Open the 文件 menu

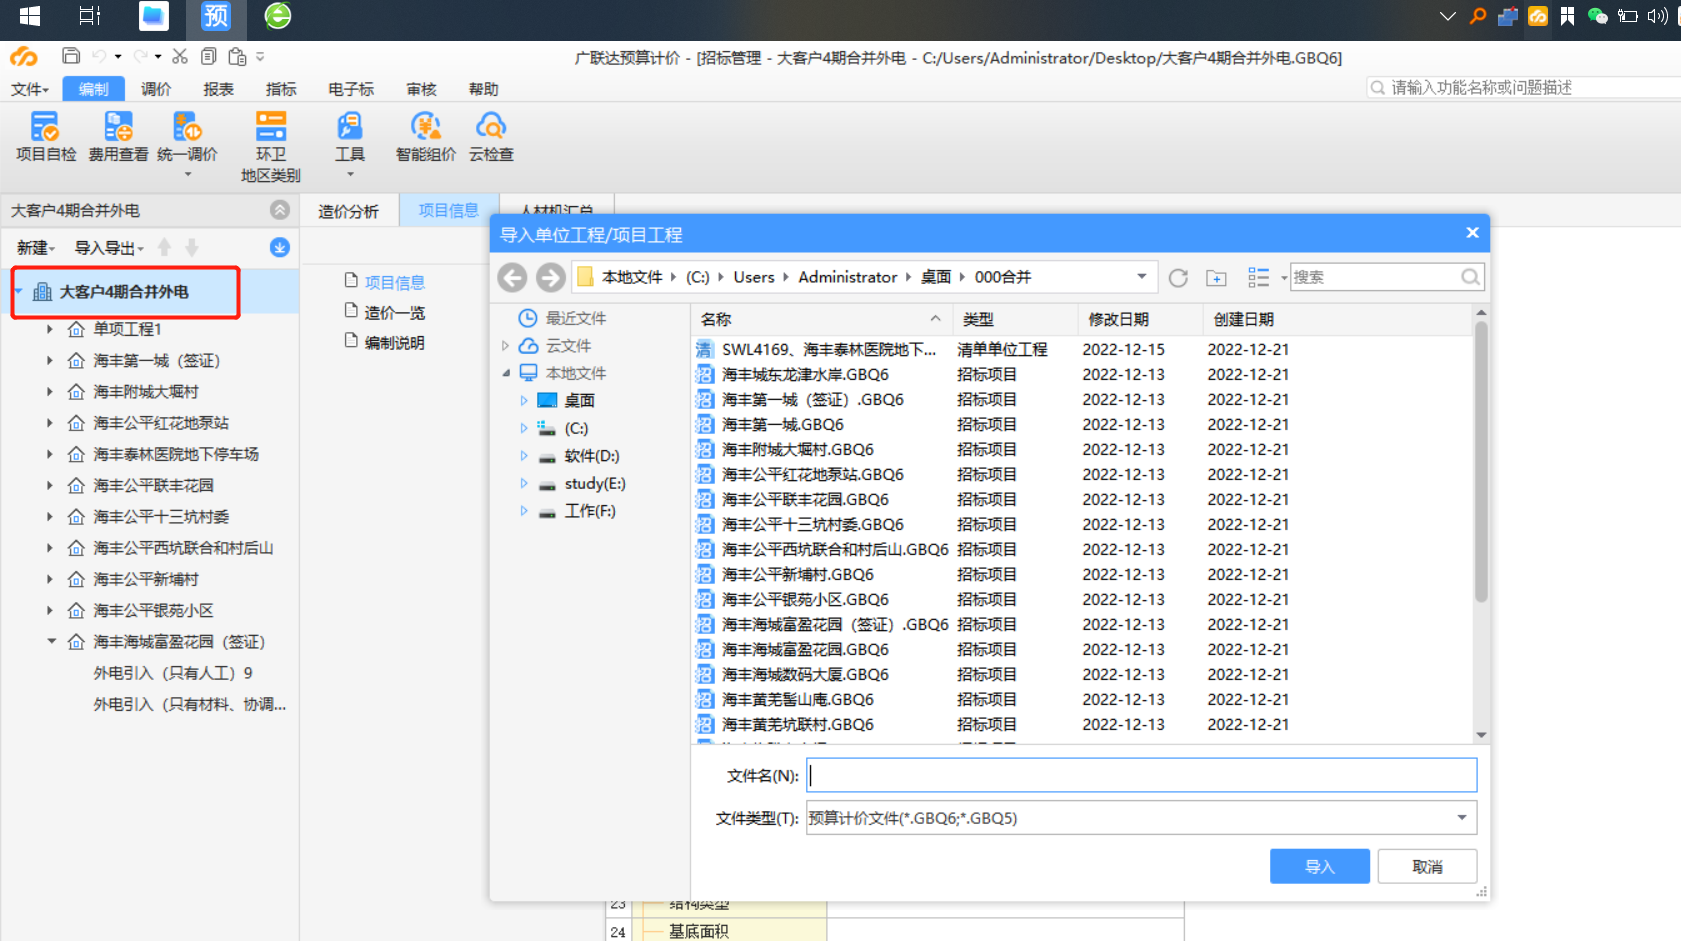[x=30, y=89]
